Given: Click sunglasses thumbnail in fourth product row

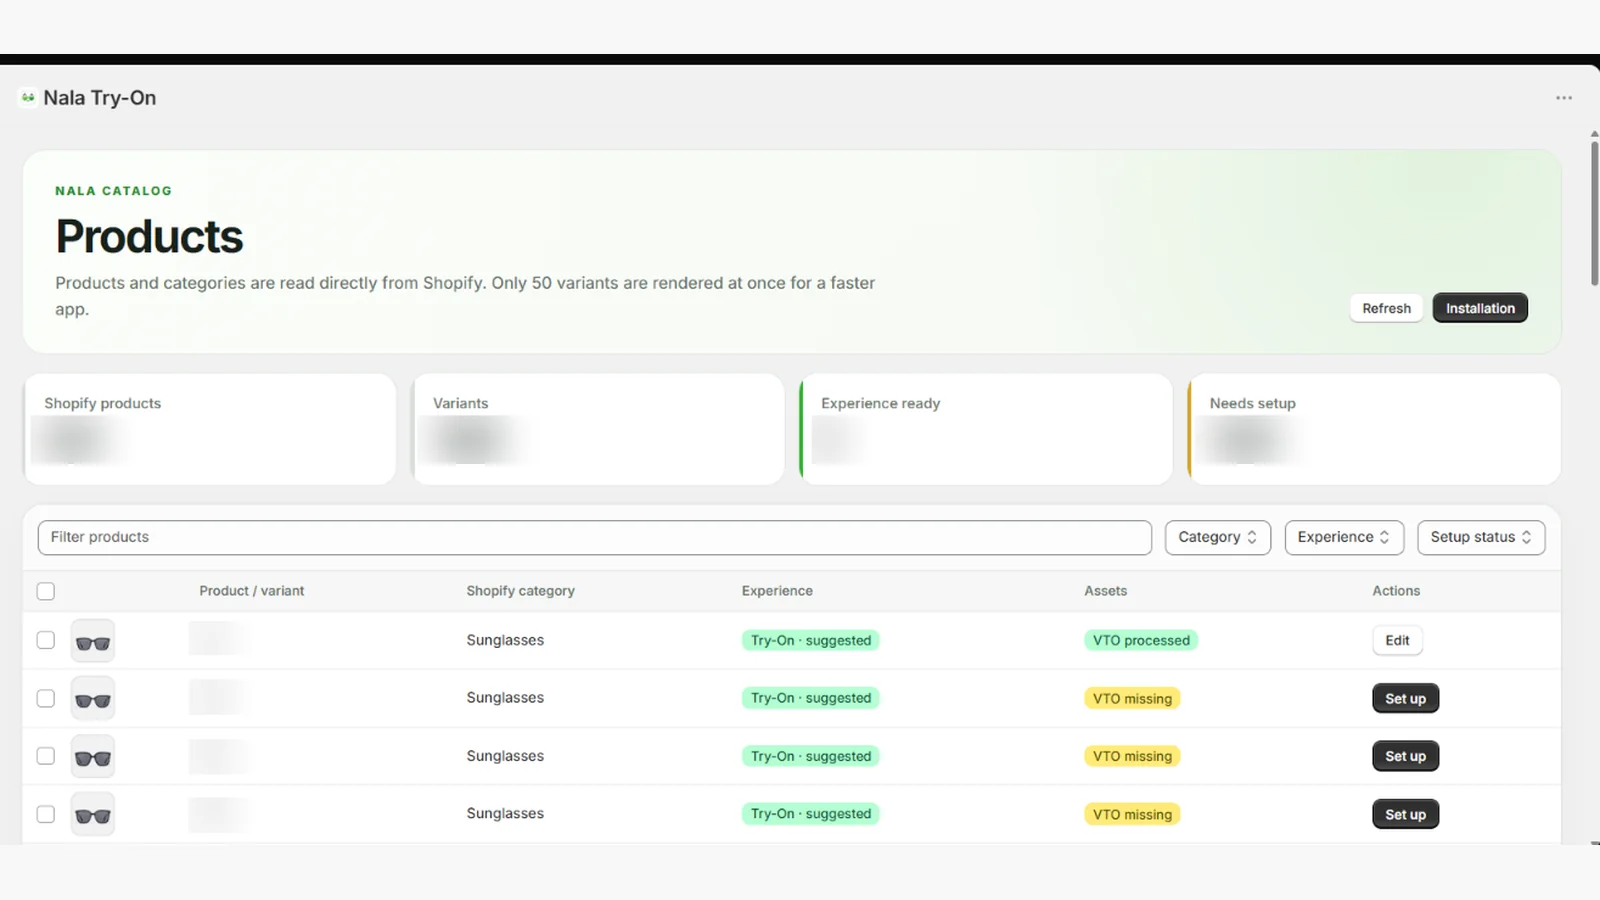Looking at the screenshot, I should [x=93, y=814].
